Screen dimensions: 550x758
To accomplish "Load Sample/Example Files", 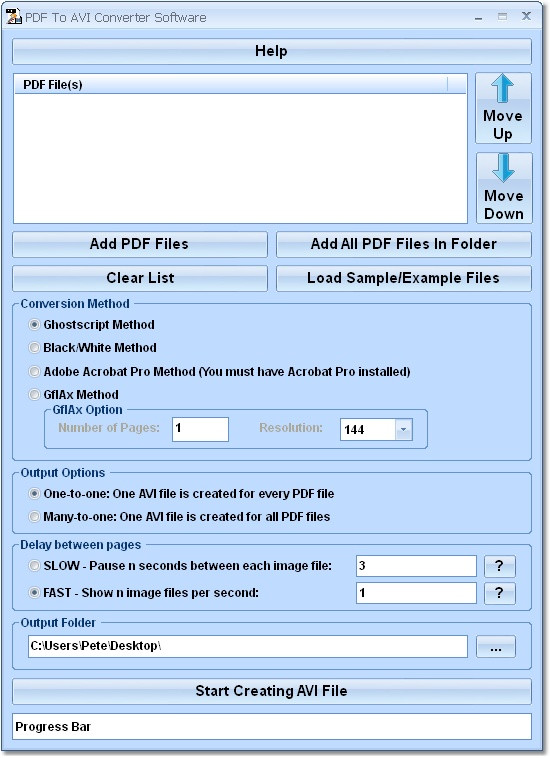I will point(404,278).
